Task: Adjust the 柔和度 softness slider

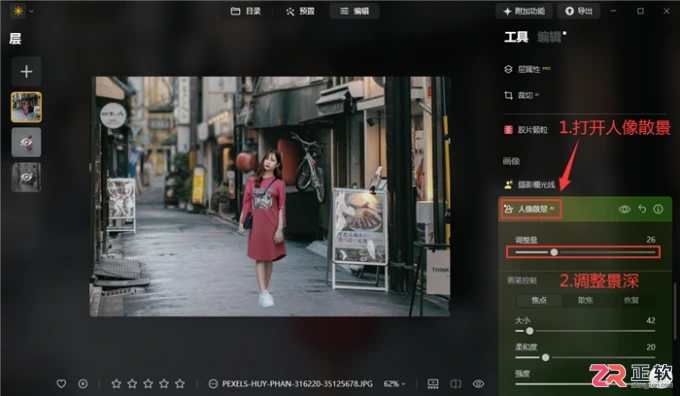Action: coord(585,357)
